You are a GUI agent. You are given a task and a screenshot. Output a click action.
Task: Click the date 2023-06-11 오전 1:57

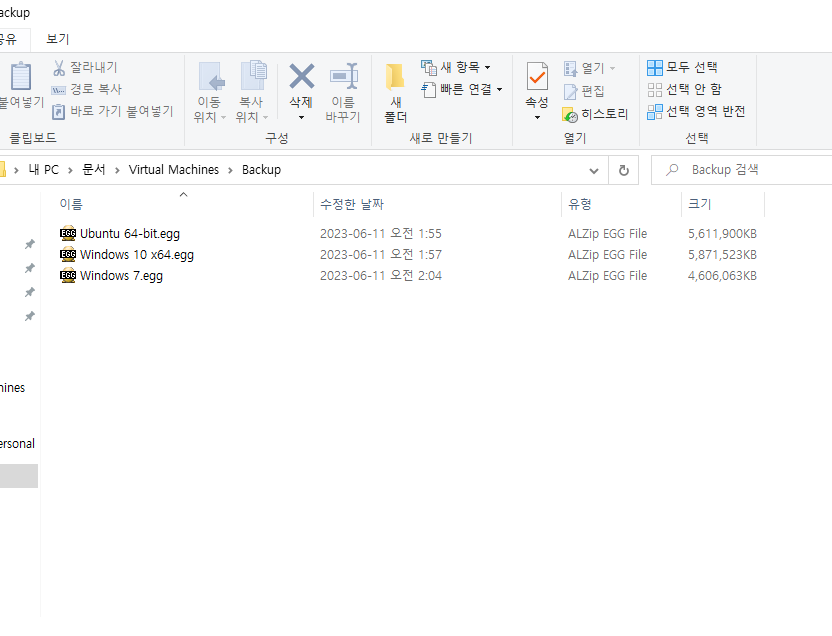(380, 255)
